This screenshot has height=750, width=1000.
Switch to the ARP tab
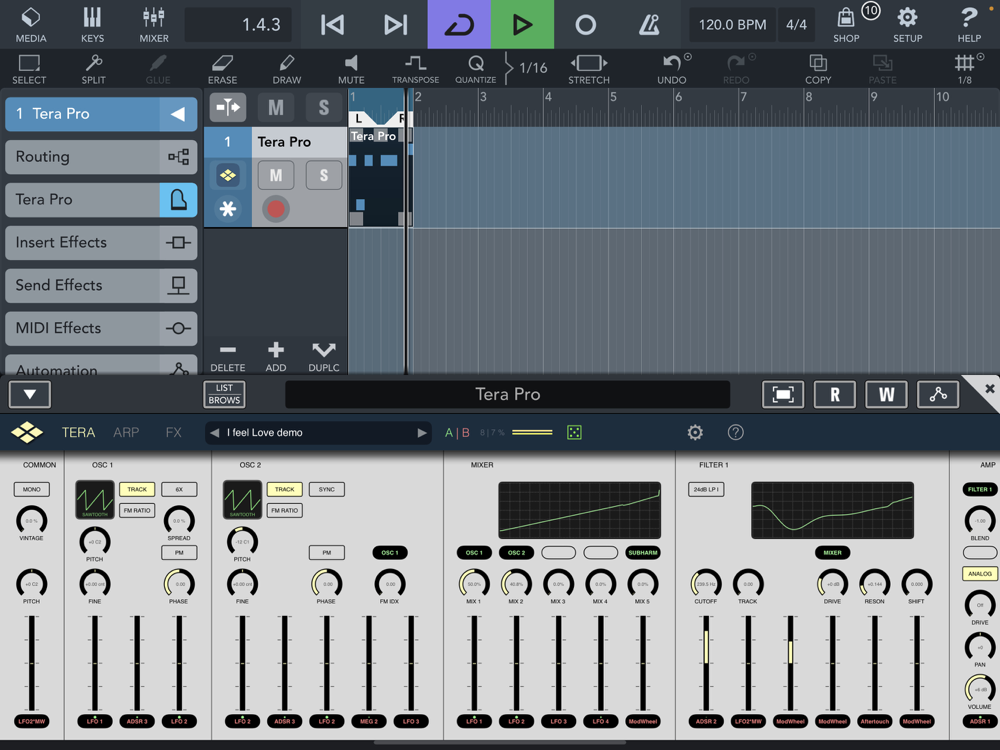pos(126,433)
